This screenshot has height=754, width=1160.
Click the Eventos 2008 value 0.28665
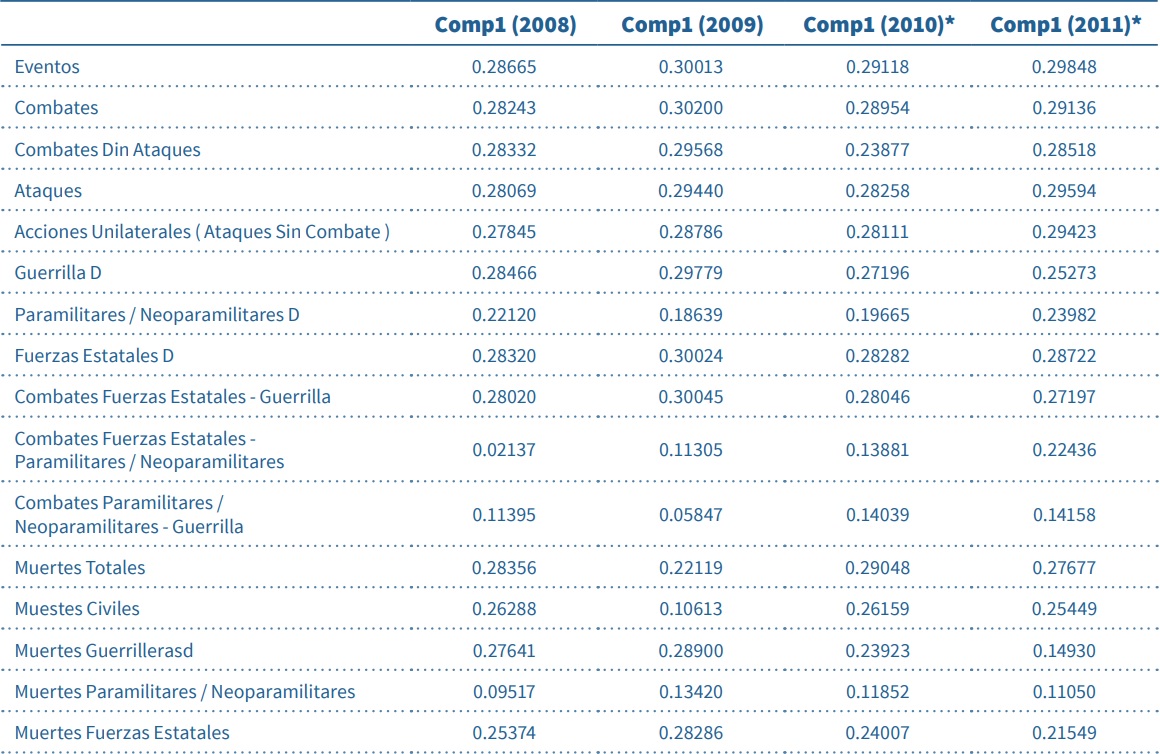pyautogui.click(x=504, y=67)
